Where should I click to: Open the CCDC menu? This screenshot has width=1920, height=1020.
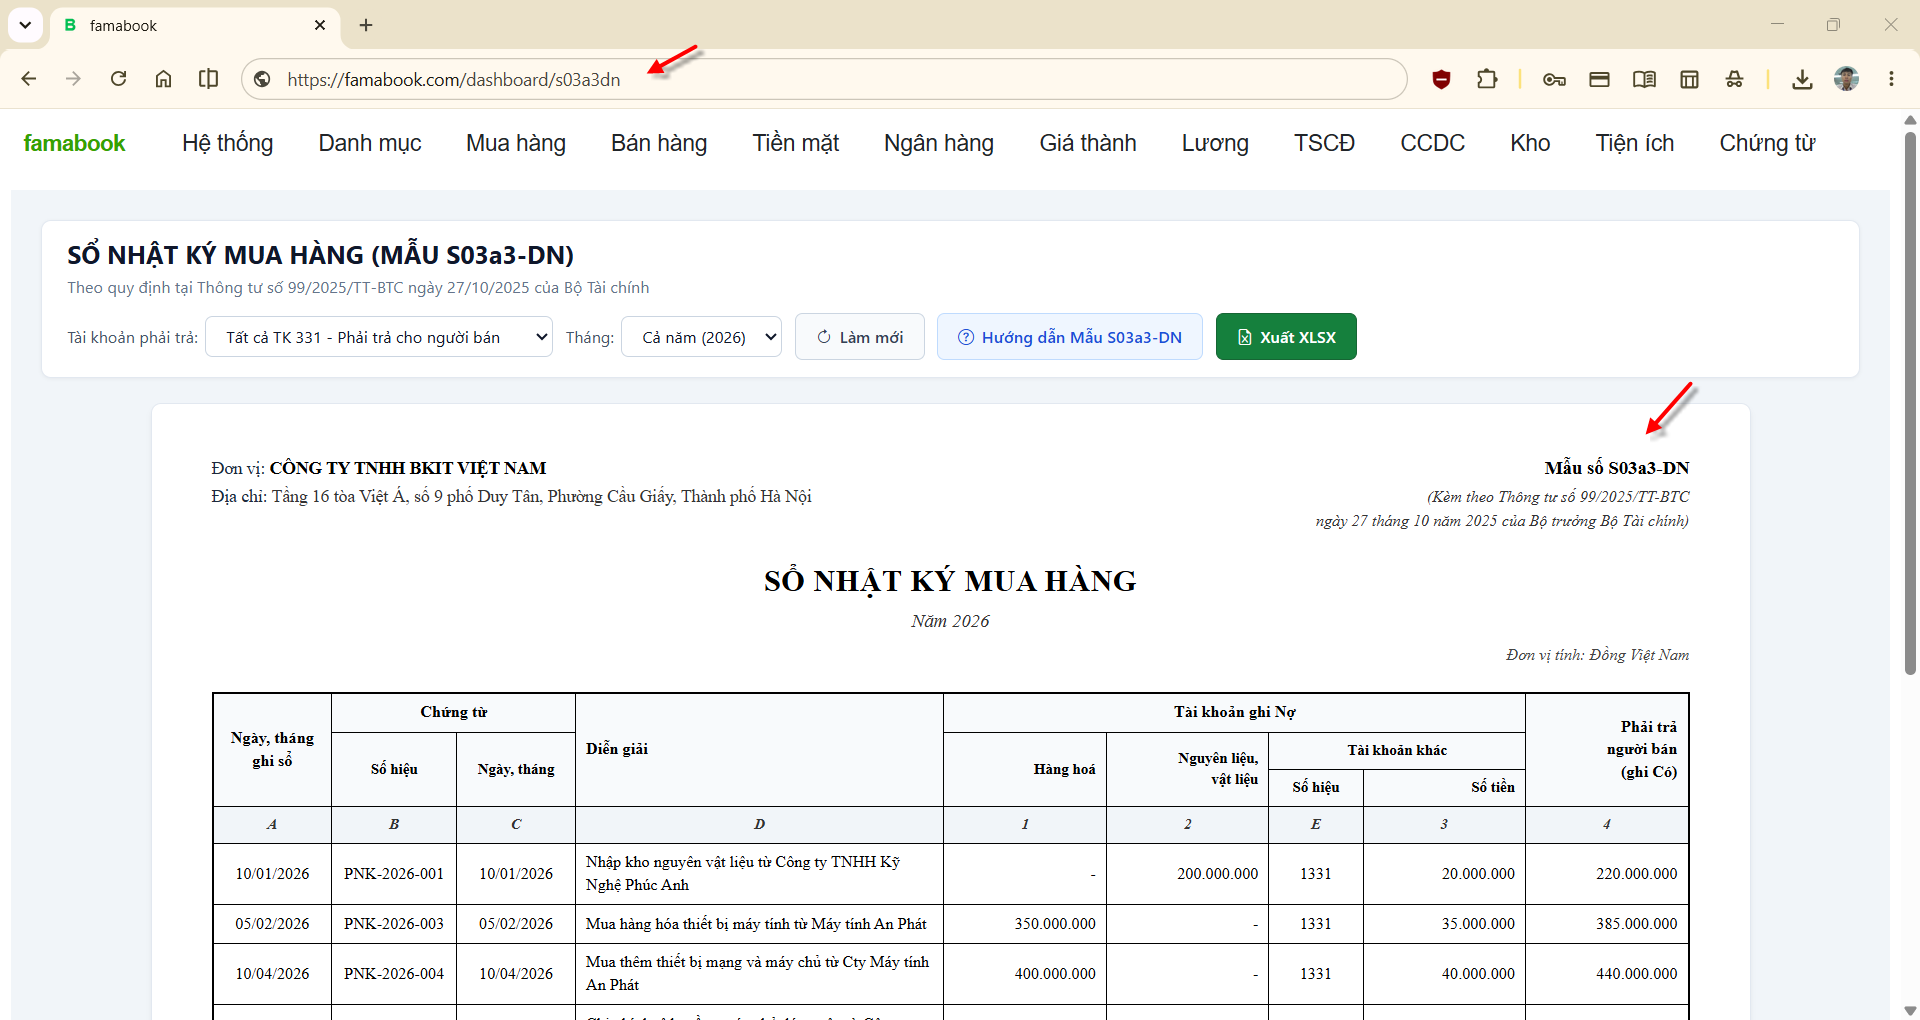click(1432, 143)
